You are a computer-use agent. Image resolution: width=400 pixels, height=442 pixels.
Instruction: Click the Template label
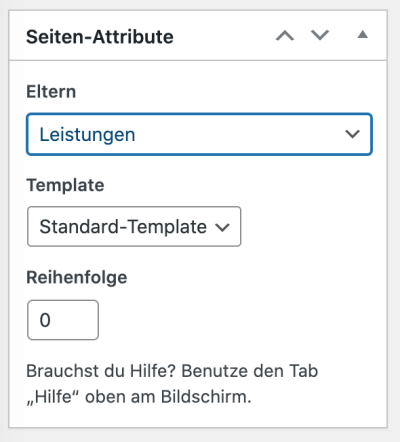click(x=65, y=185)
